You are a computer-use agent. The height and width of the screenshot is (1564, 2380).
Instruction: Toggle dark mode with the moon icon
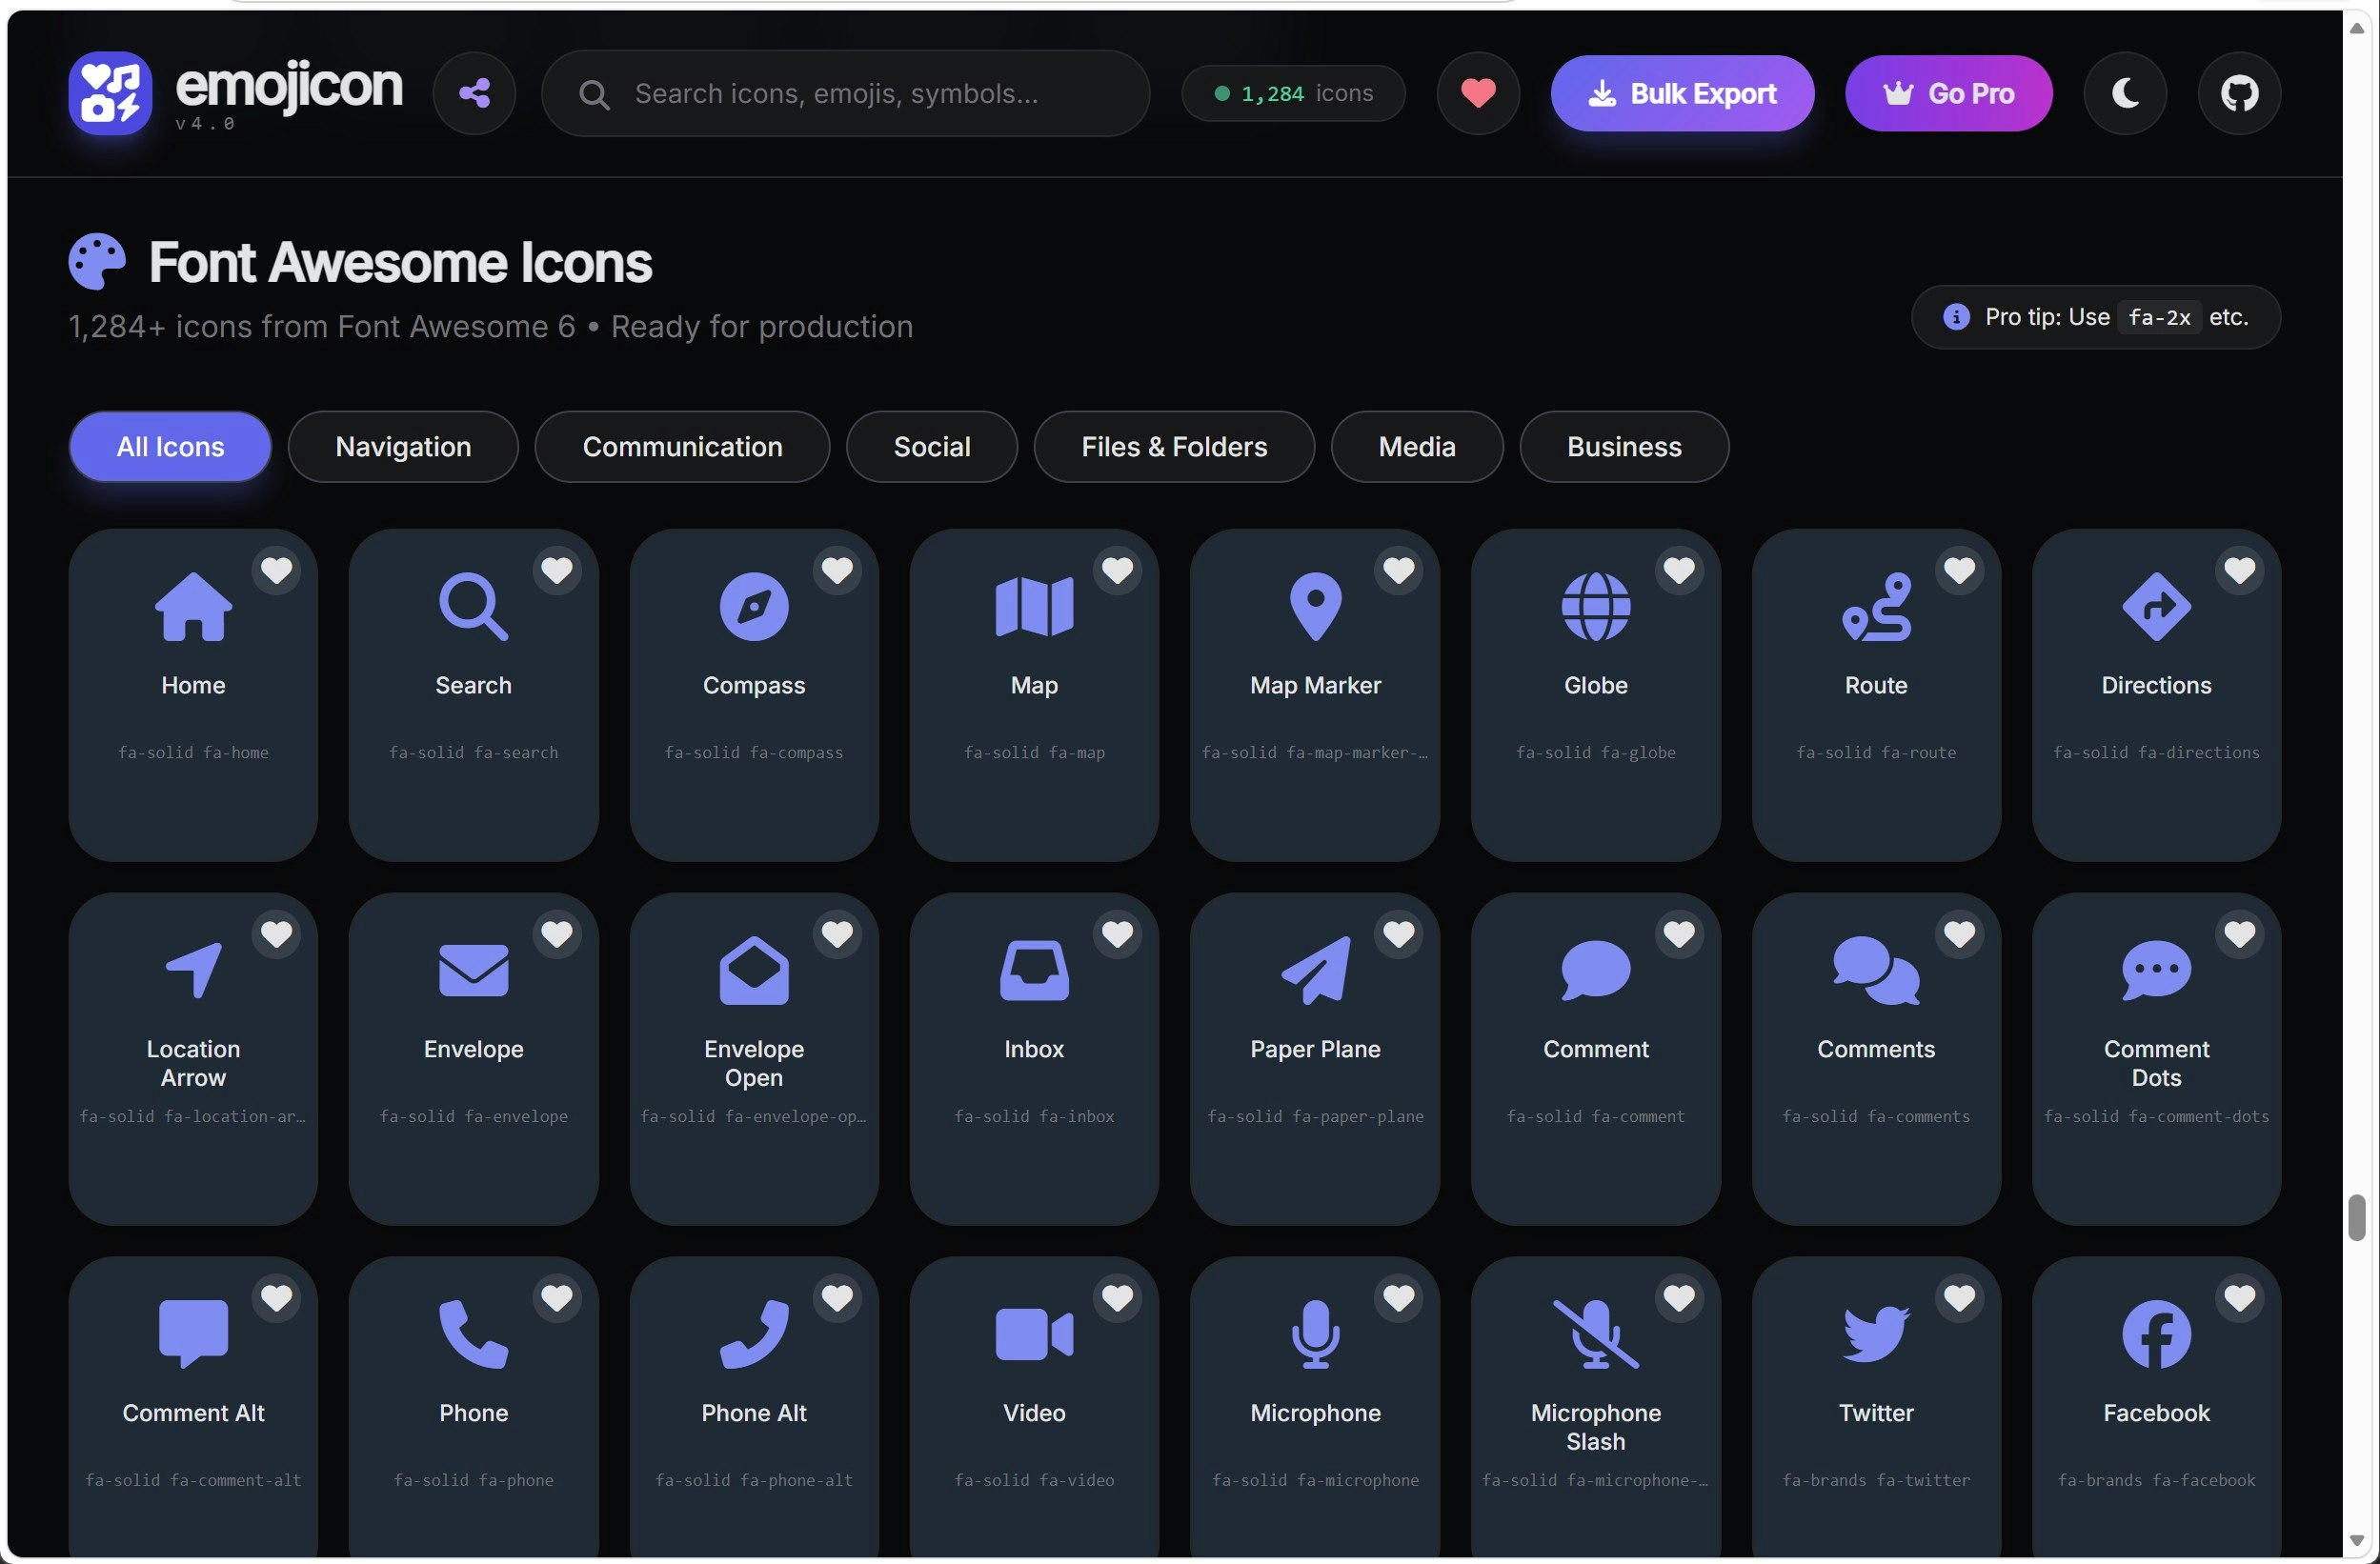coord(2125,93)
